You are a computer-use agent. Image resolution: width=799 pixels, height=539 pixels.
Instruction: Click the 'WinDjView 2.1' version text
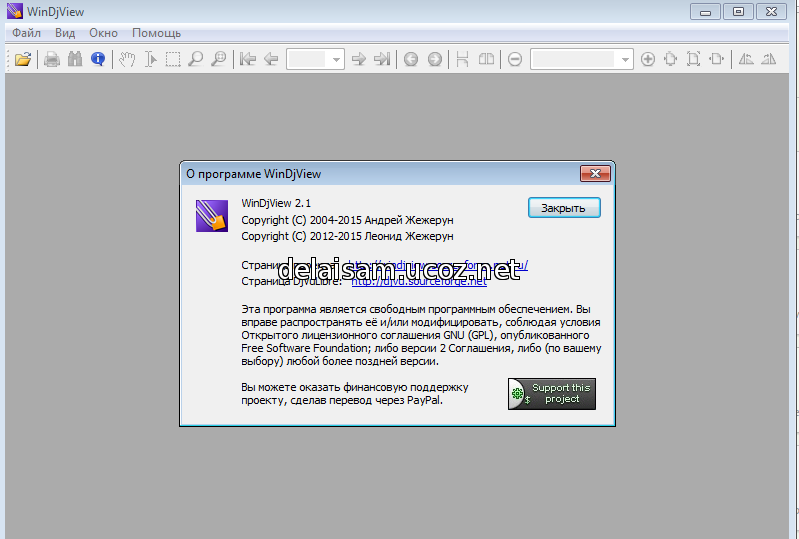pos(276,203)
